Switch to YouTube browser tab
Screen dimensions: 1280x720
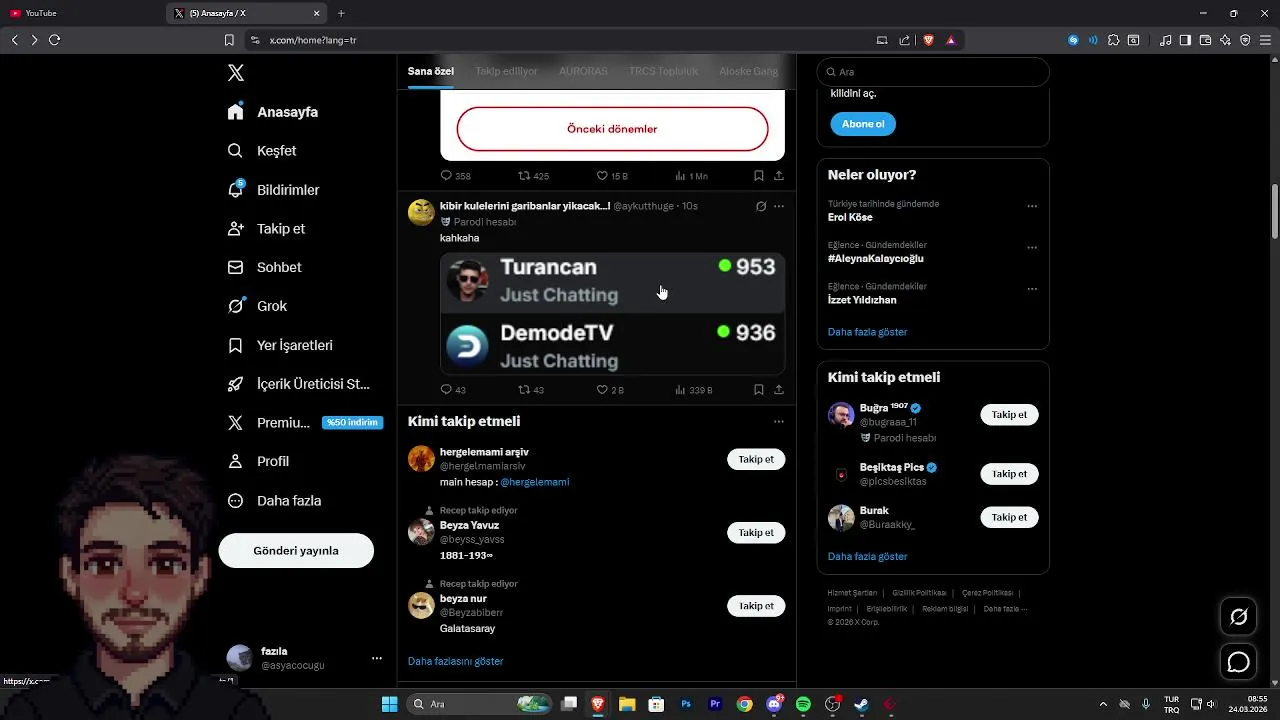coord(82,13)
